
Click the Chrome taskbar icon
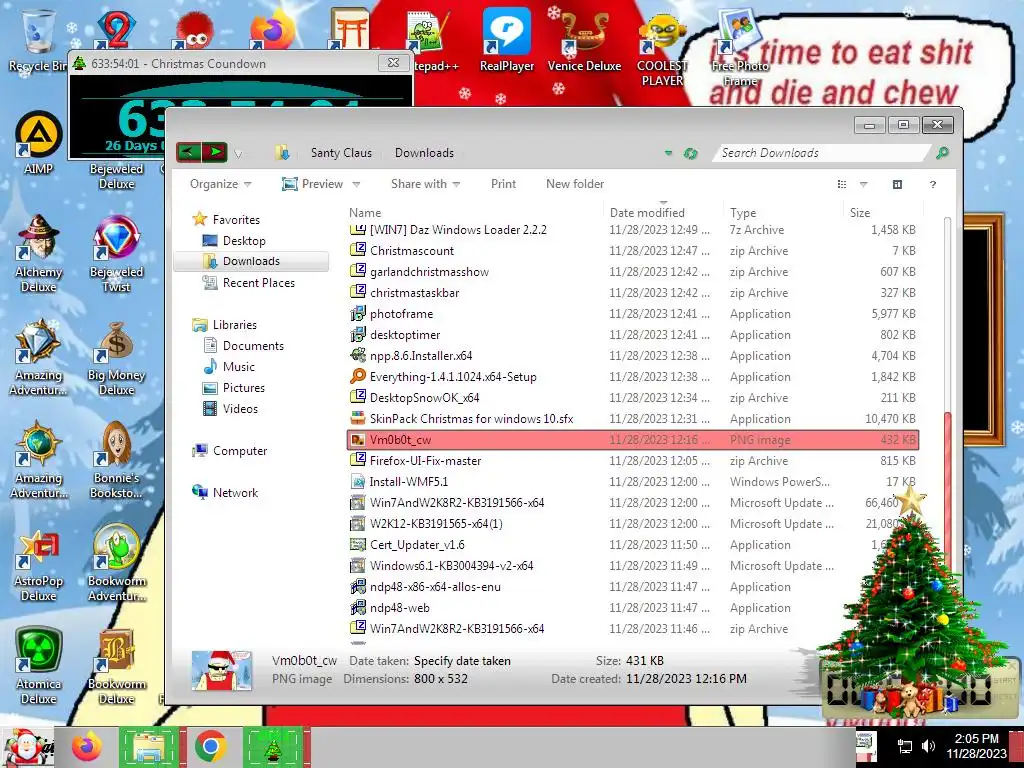(210, 747)
